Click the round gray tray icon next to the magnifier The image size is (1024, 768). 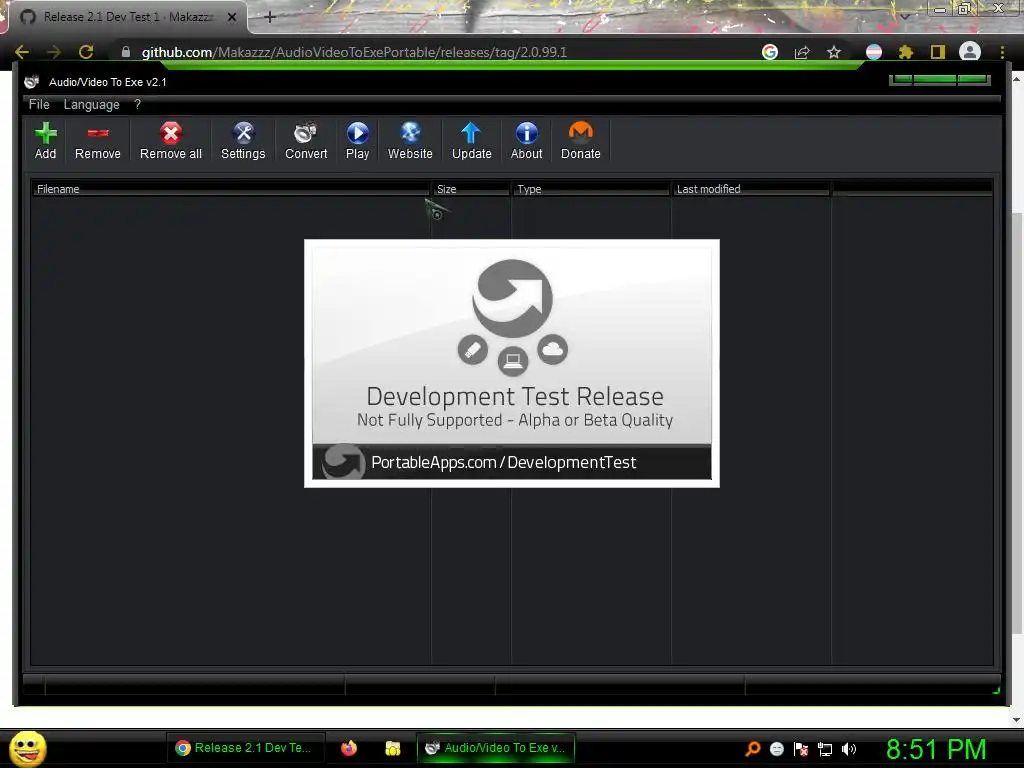click(x=776, y=749)
